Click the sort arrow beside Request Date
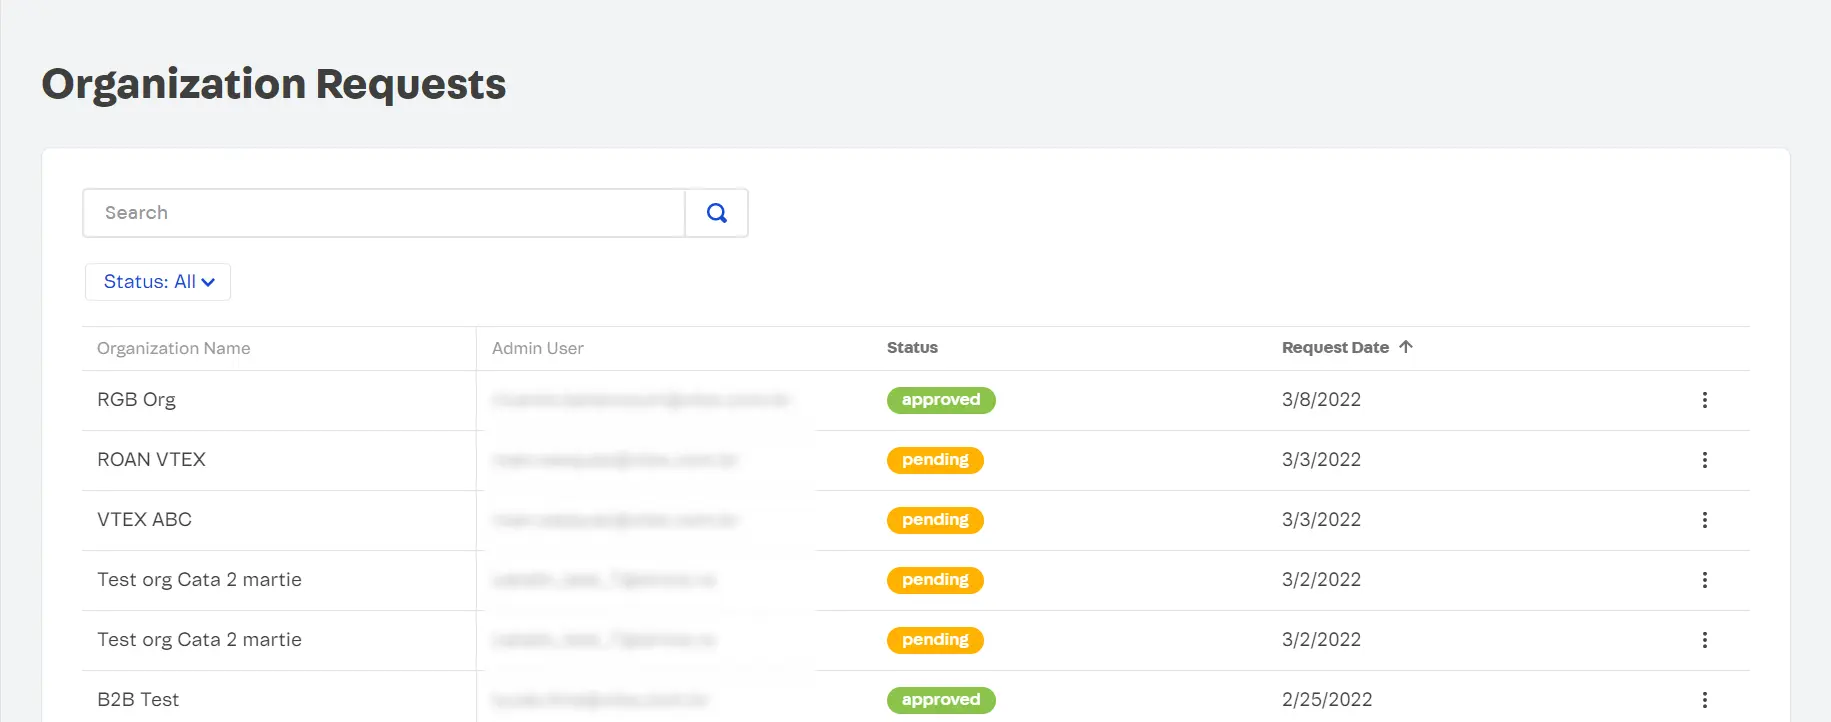The image size is (1831, 722). tap(1405, 347)
